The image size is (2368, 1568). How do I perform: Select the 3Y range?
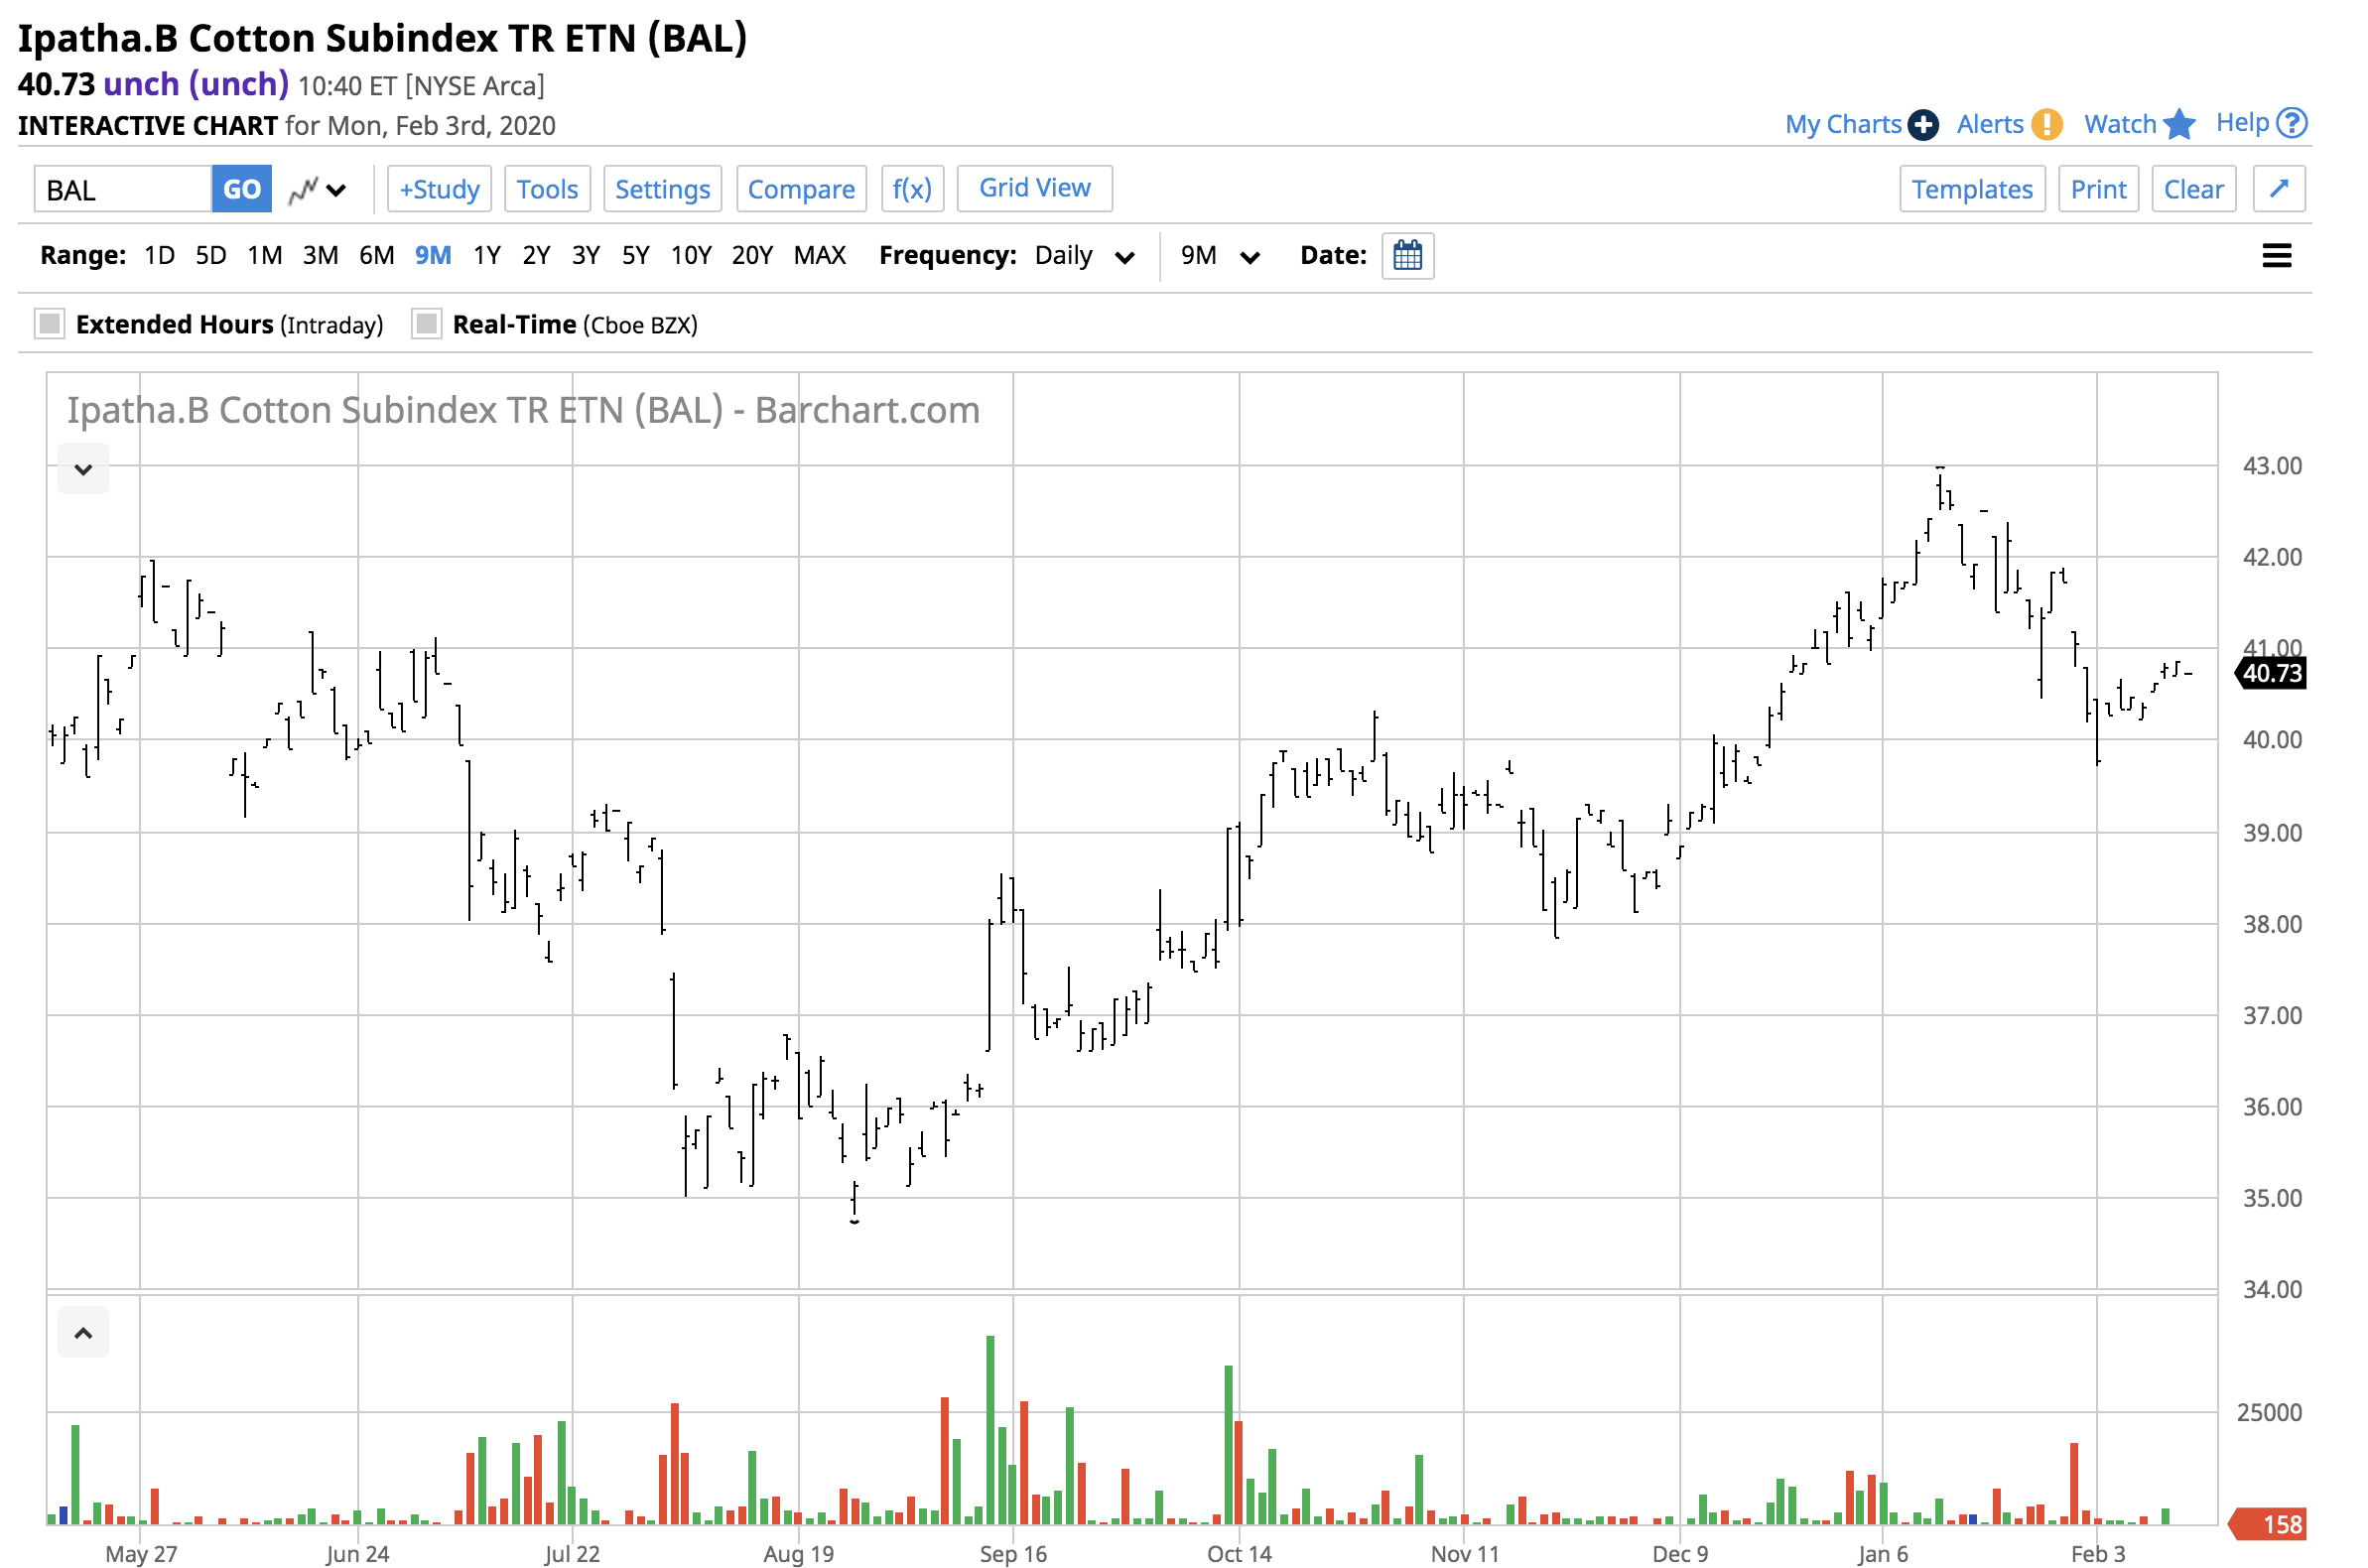(x=585, y=256)
